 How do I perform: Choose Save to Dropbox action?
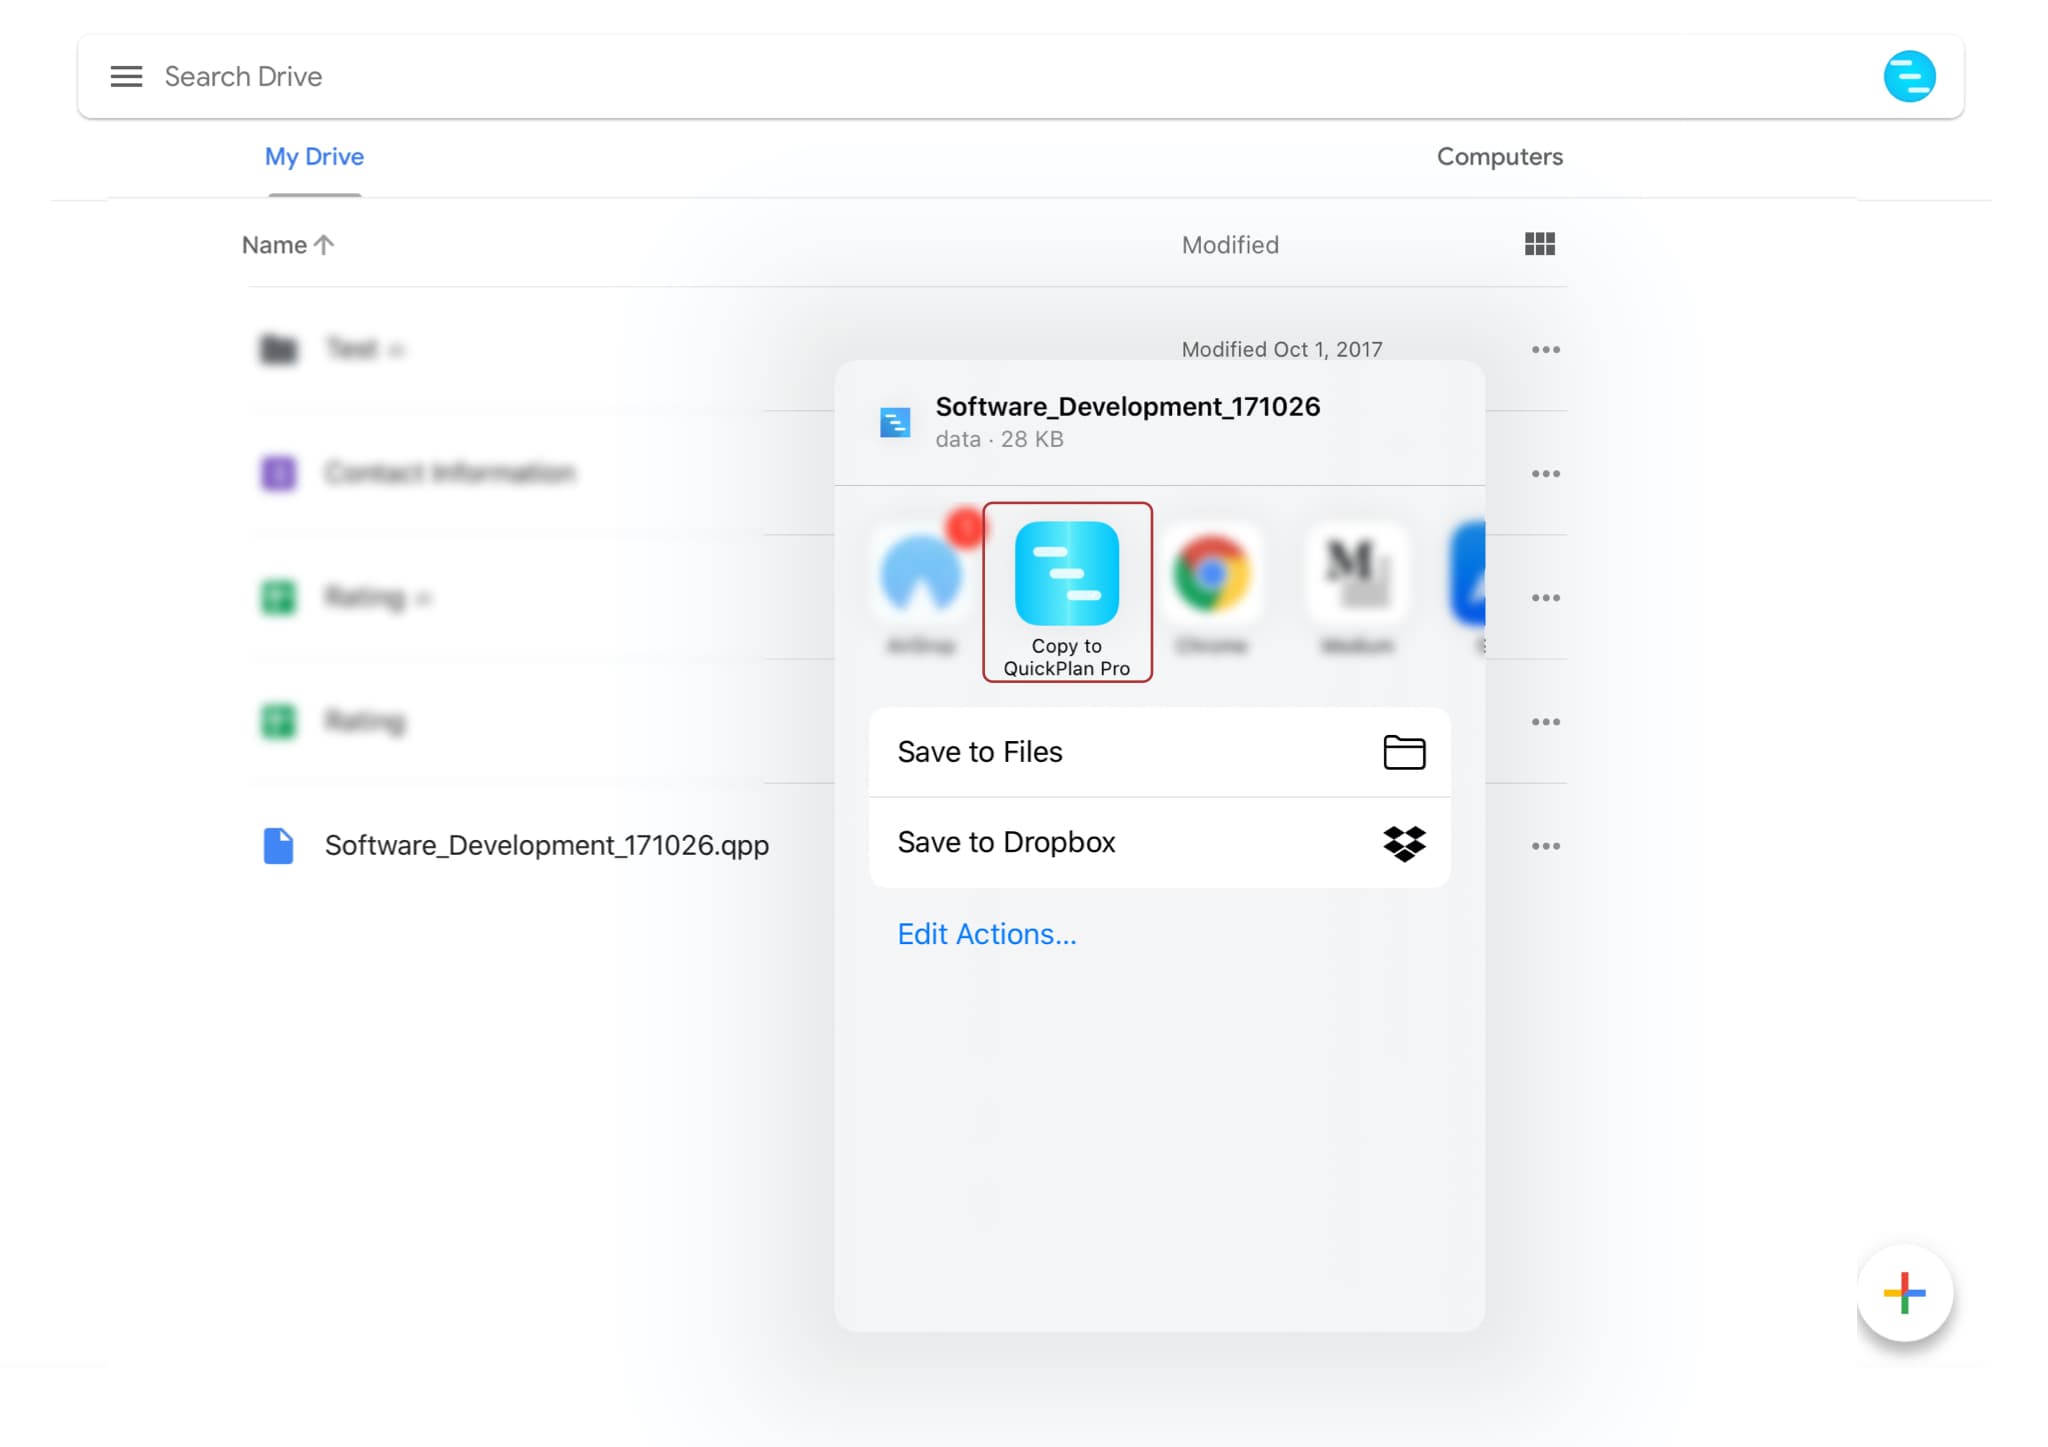tap(1159, 842)
